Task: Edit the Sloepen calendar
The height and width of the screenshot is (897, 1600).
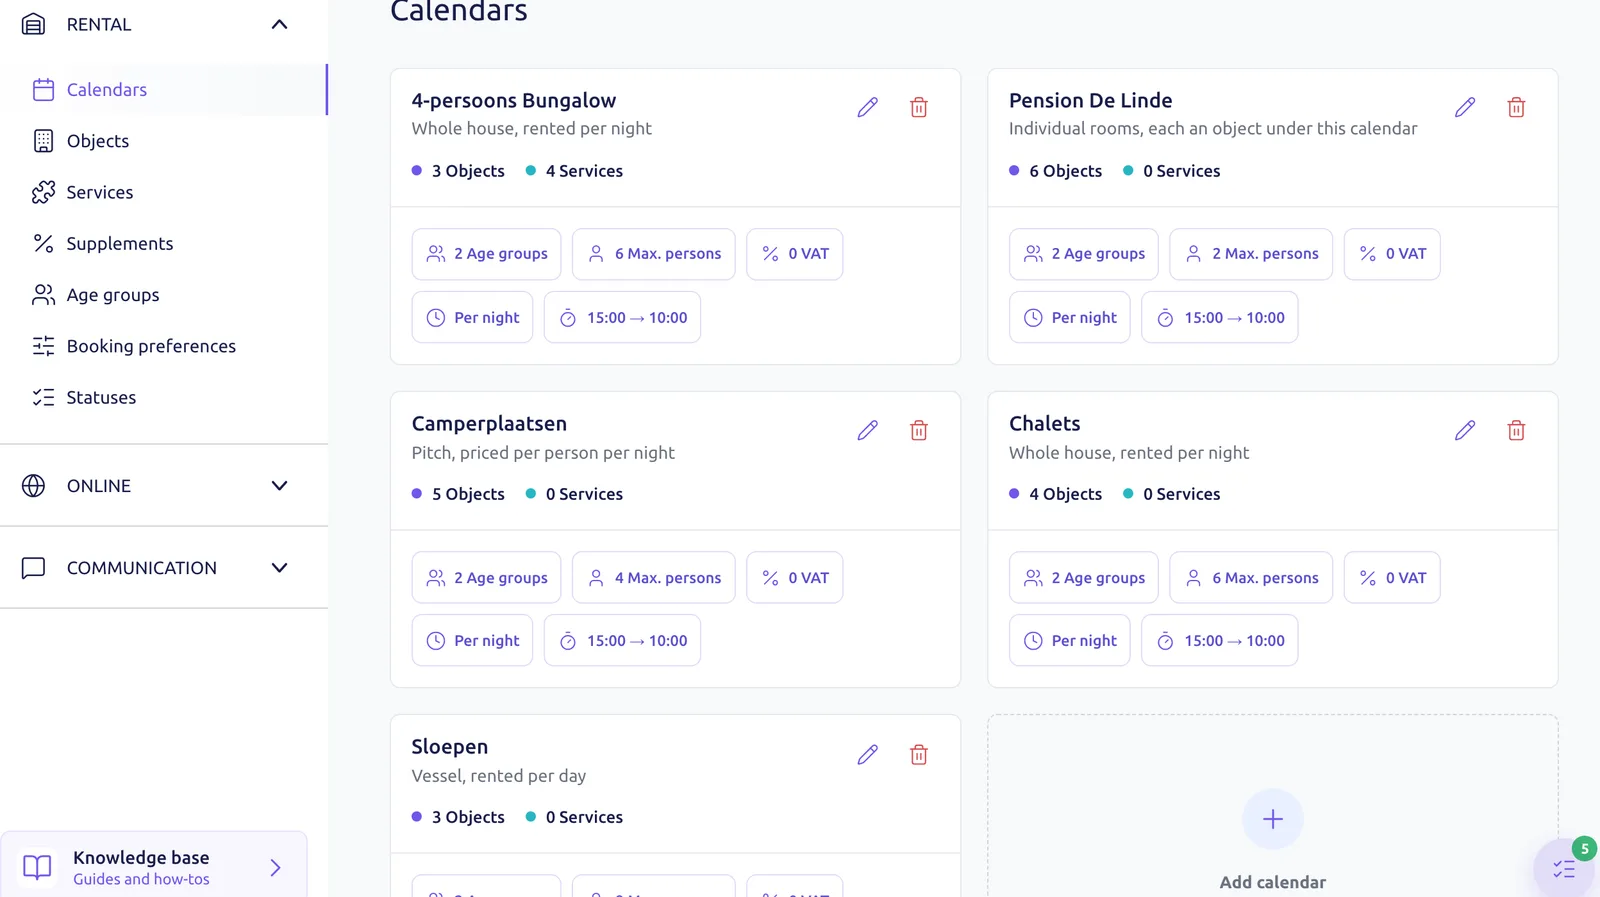Action: click(867, 754)
